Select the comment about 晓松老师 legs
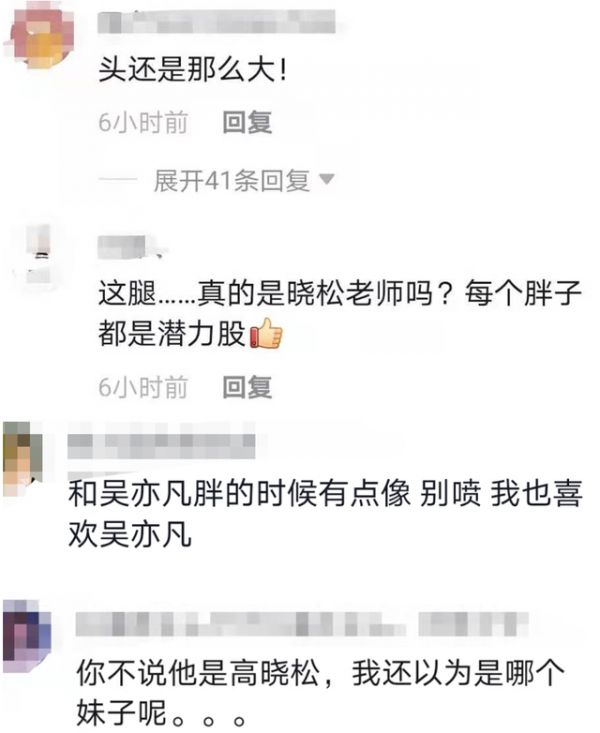 (x=340, y=314)
